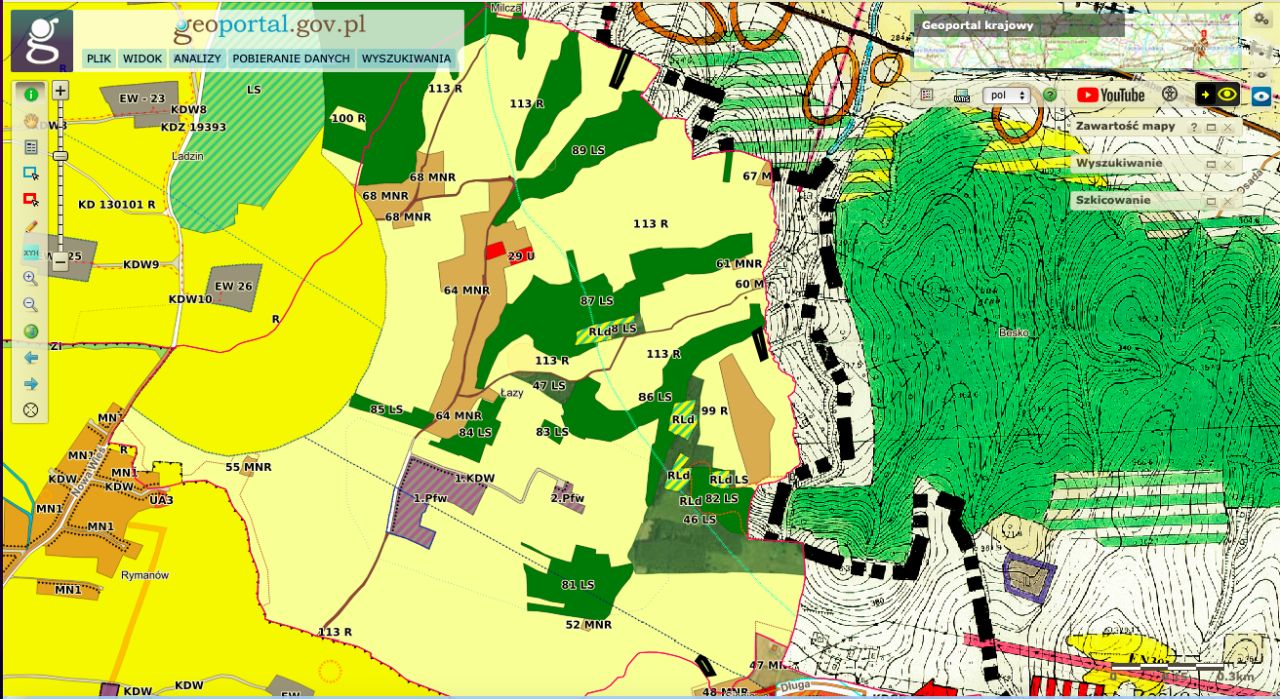Open the 'pol' language dropdown
The width and height of the screenshot is (1280, 699).
point(1005,95)
